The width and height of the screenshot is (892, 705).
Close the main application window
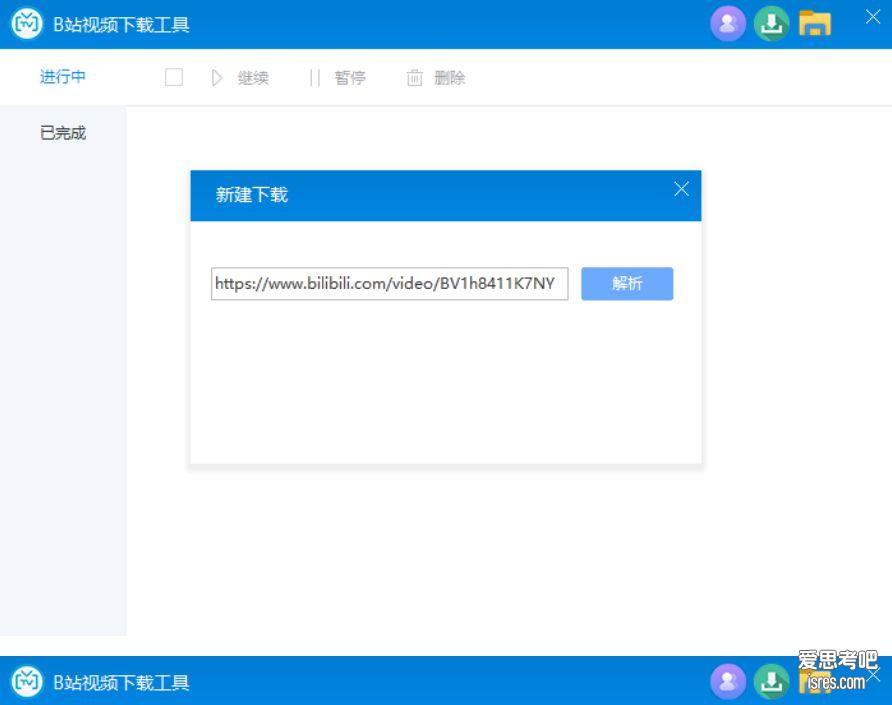(873, 17)
